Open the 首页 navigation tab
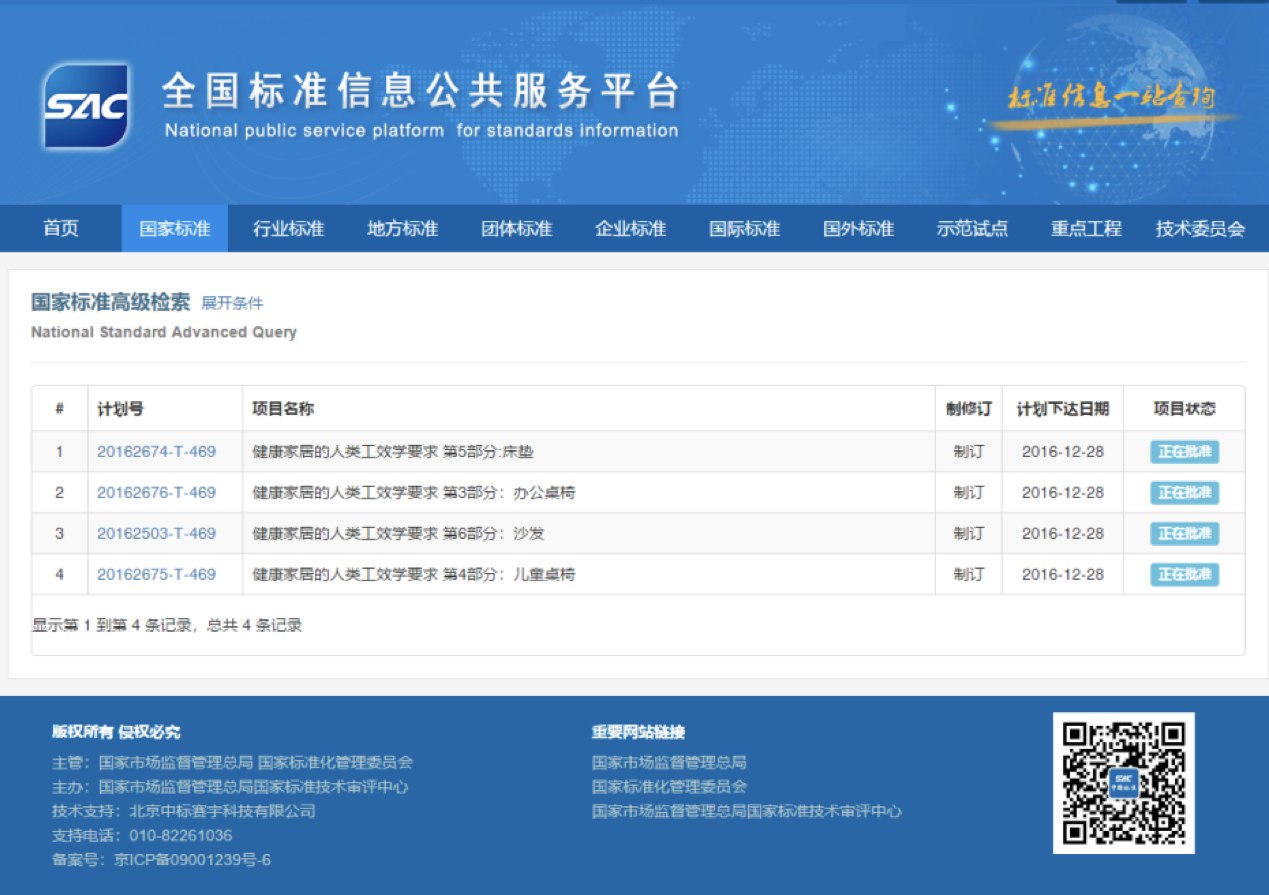The width and height of the screenshot is (1269, 895). click(61, 229)
